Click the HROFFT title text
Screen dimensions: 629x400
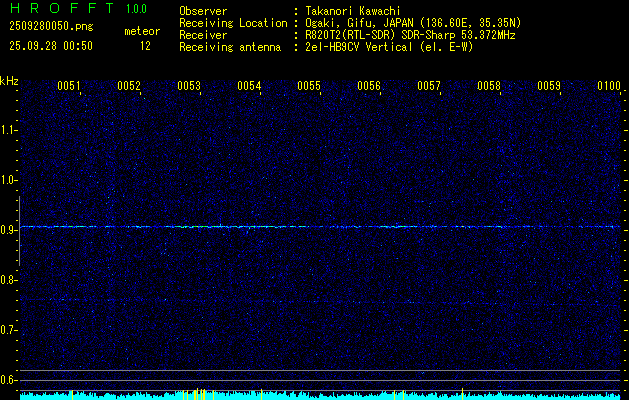point(62,8)
